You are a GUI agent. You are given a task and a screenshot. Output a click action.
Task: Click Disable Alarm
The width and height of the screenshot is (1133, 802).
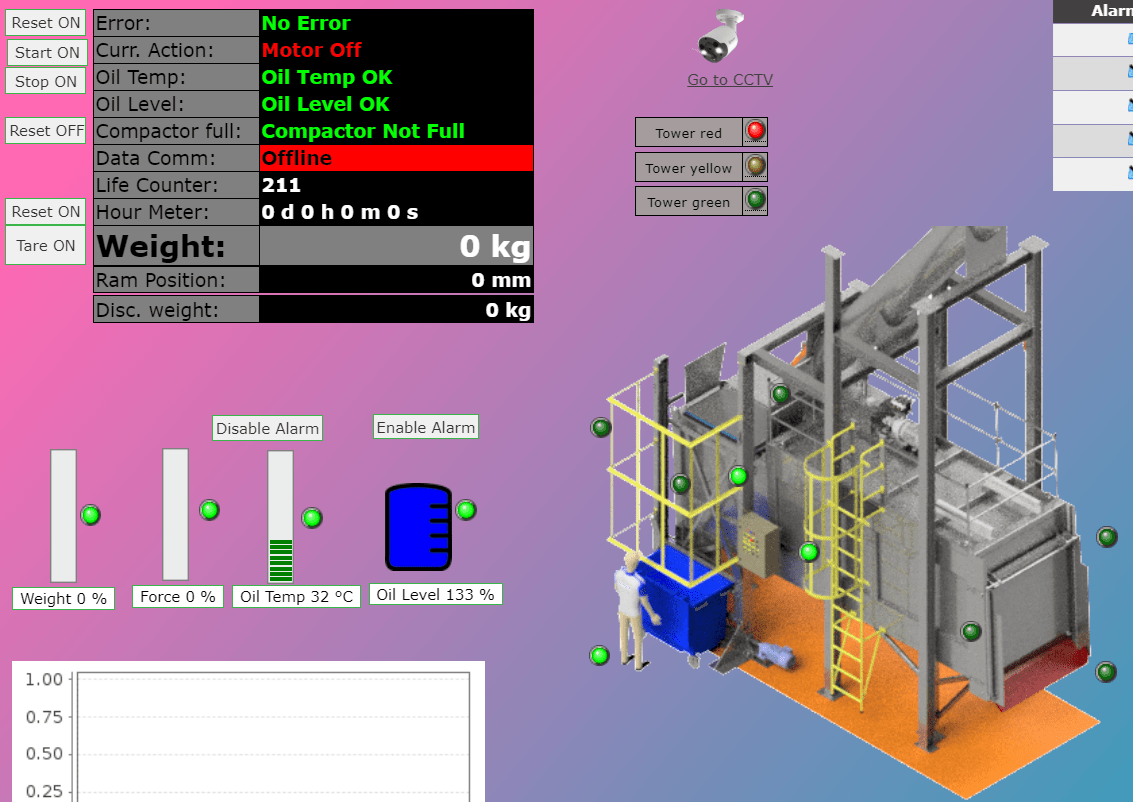click(x=267, y=428)
